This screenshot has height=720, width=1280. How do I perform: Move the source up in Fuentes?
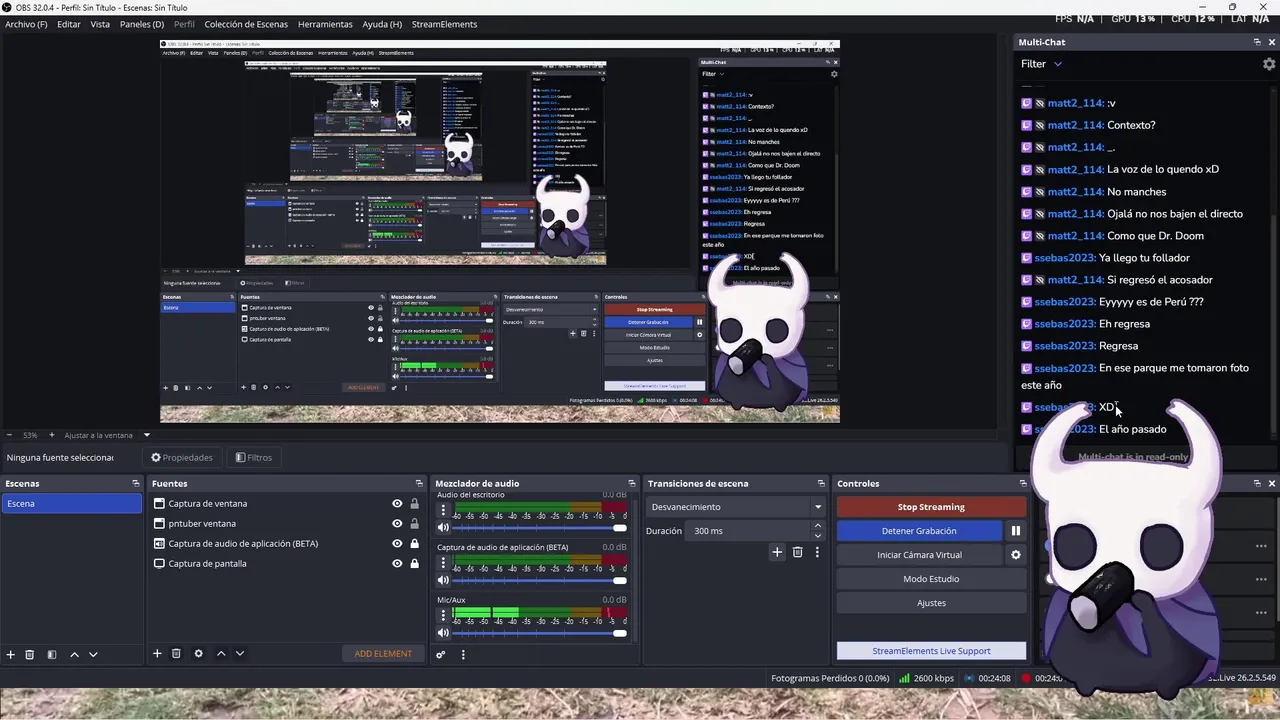pos(221,653)
